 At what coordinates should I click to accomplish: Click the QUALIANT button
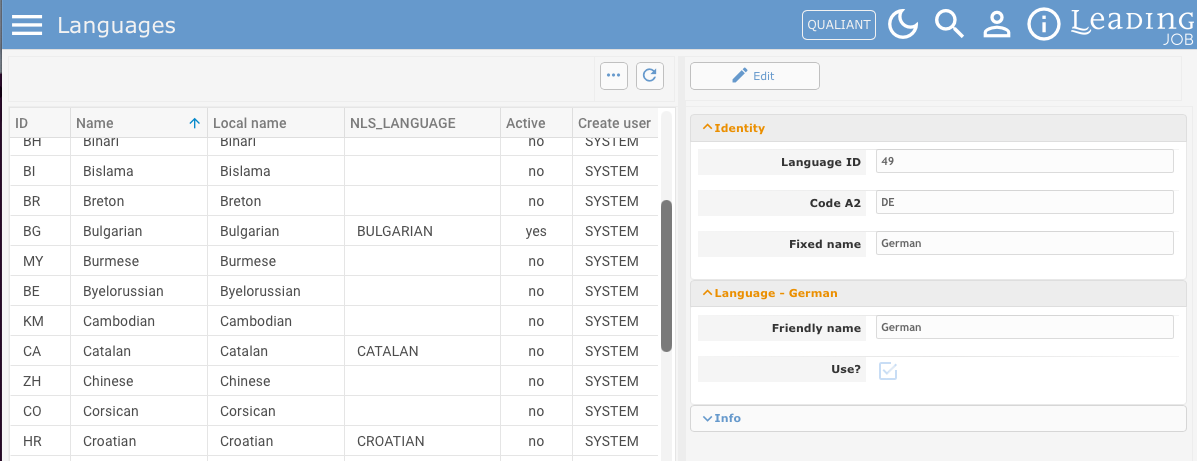point(839,24)
